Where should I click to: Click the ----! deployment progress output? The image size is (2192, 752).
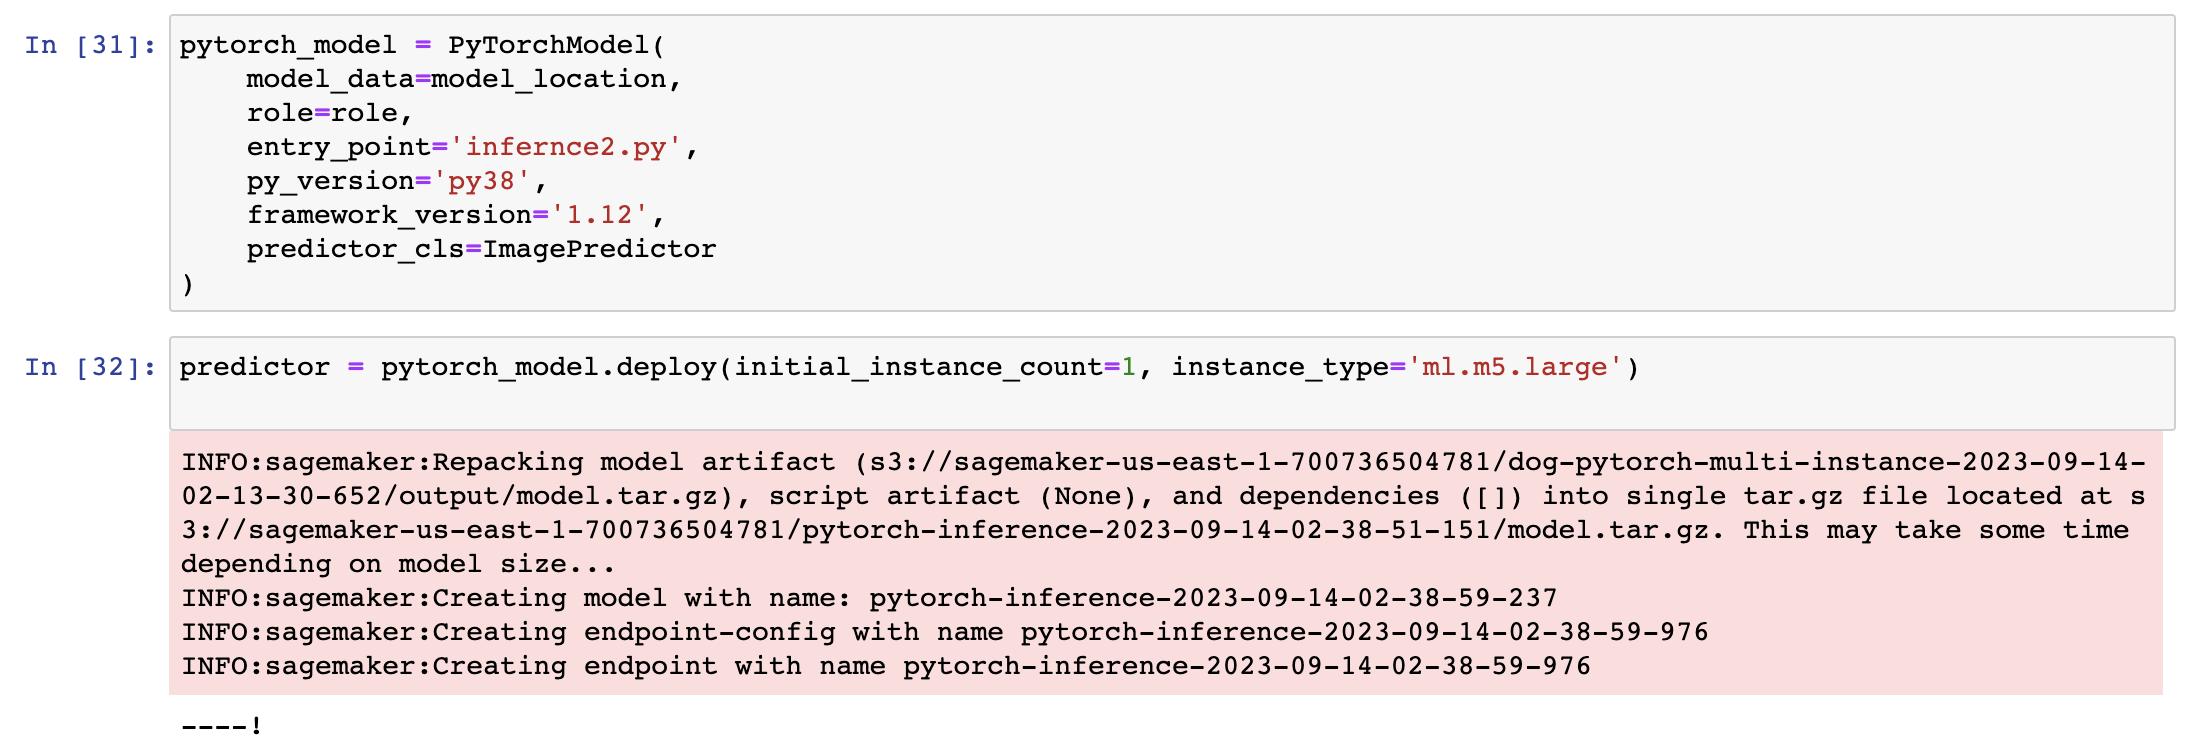pos(222,726)
